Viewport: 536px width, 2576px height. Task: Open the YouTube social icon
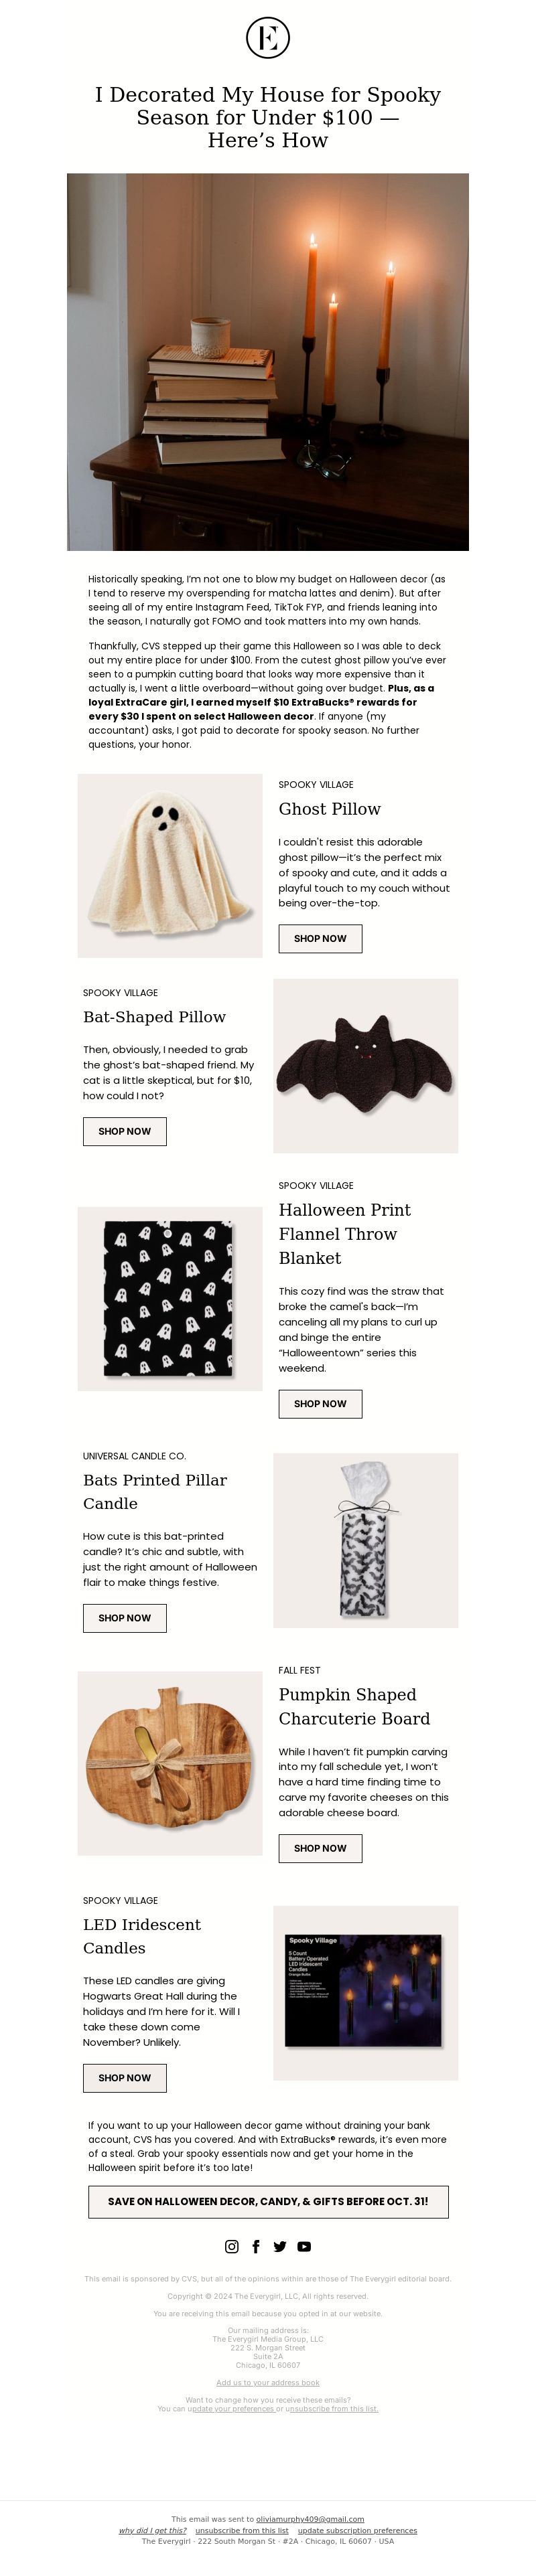tap(304, 2246)
